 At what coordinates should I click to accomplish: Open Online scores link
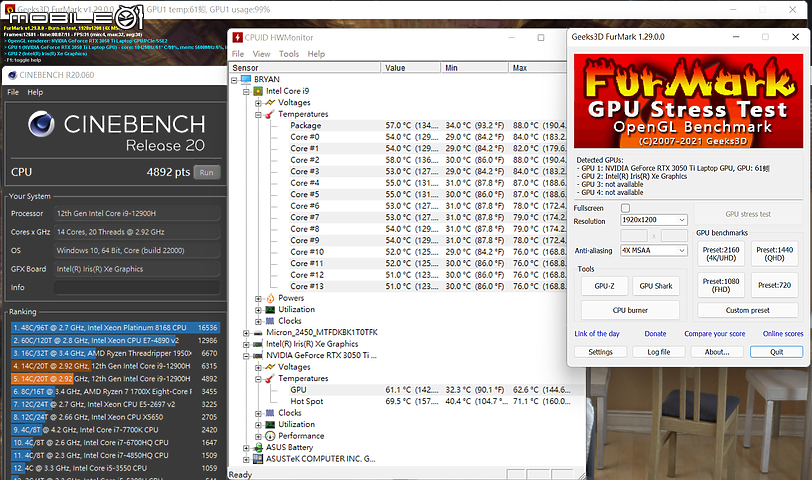(783, 334)
